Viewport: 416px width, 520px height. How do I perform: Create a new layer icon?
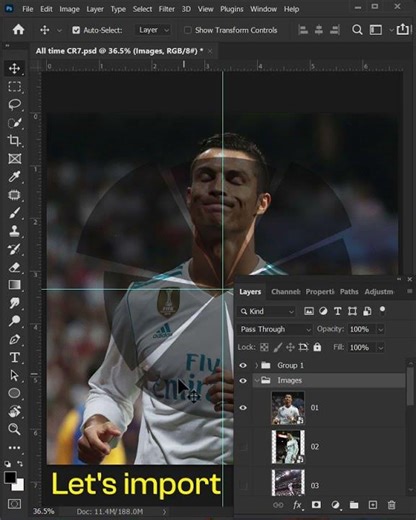[x=373, y=505]
